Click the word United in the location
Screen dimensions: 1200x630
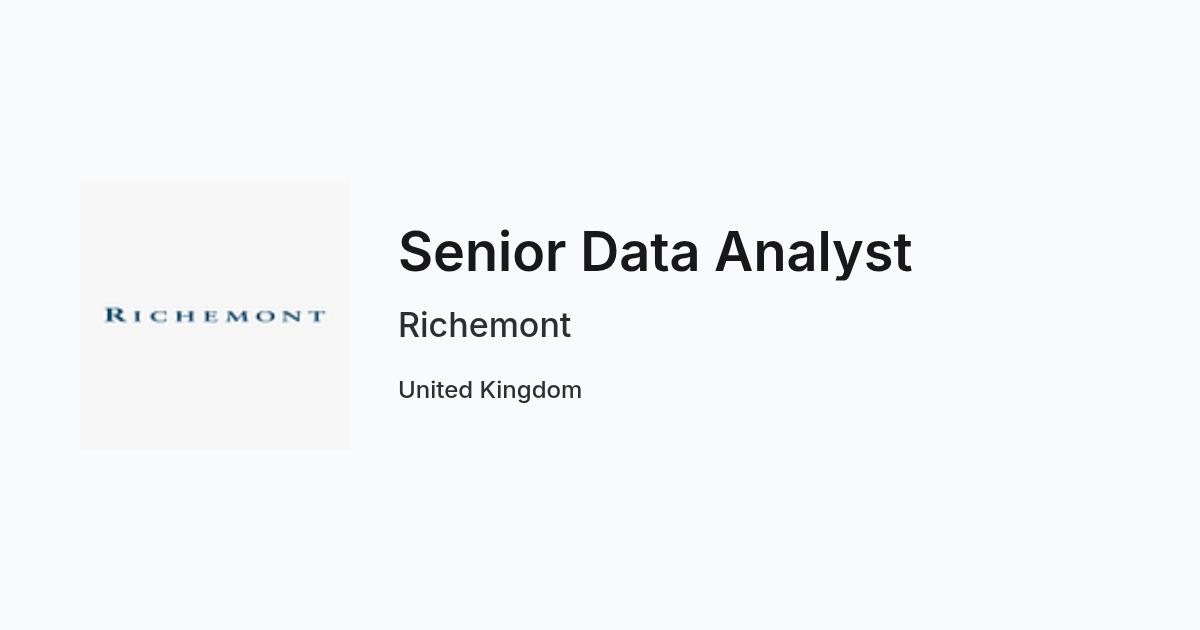435,390
